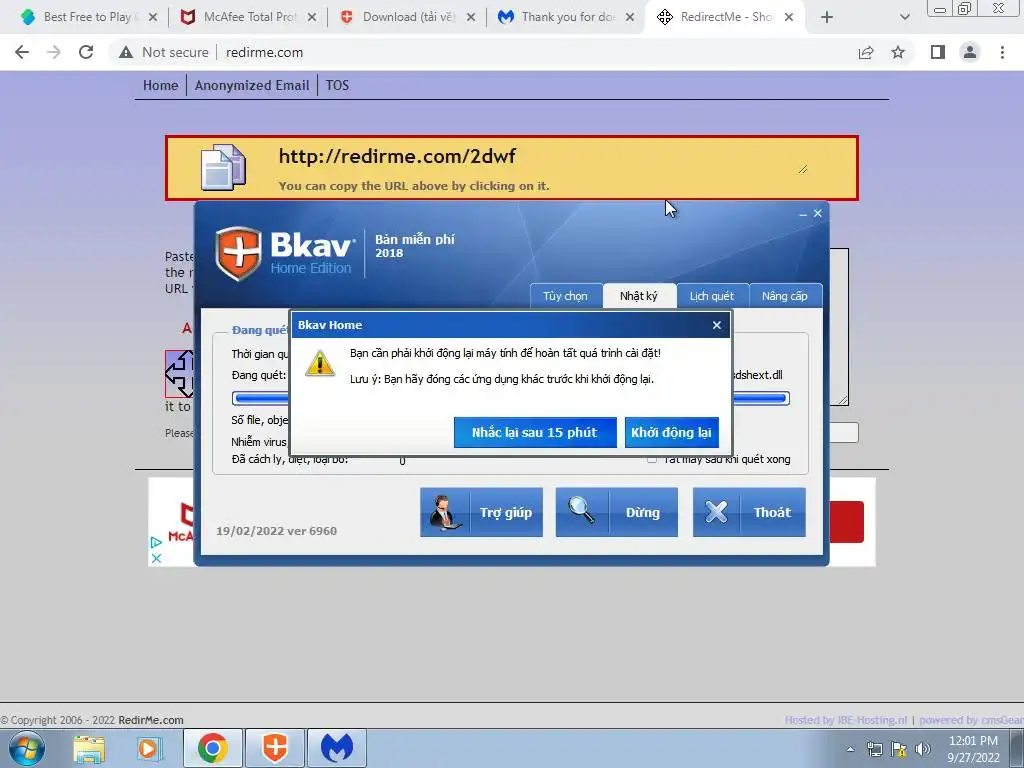
Task: Toggle Tắt máy sau khi quét xong checkbox
Action: [x=652, y=460]
